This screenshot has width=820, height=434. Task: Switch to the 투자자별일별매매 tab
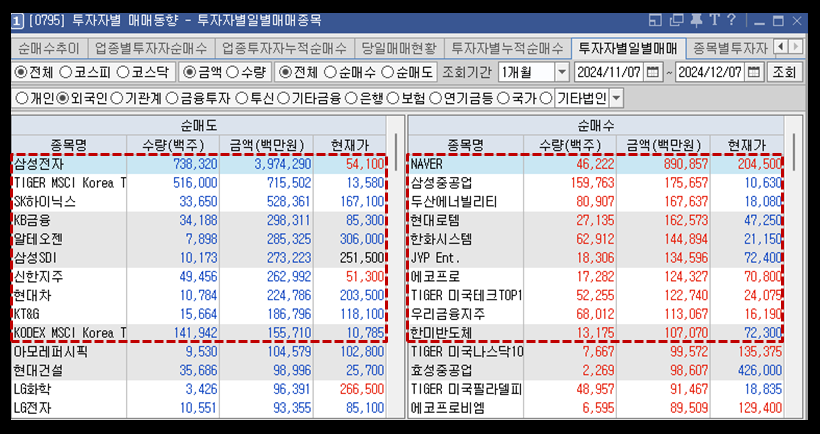pyautogui.click(x=628, y=49)
